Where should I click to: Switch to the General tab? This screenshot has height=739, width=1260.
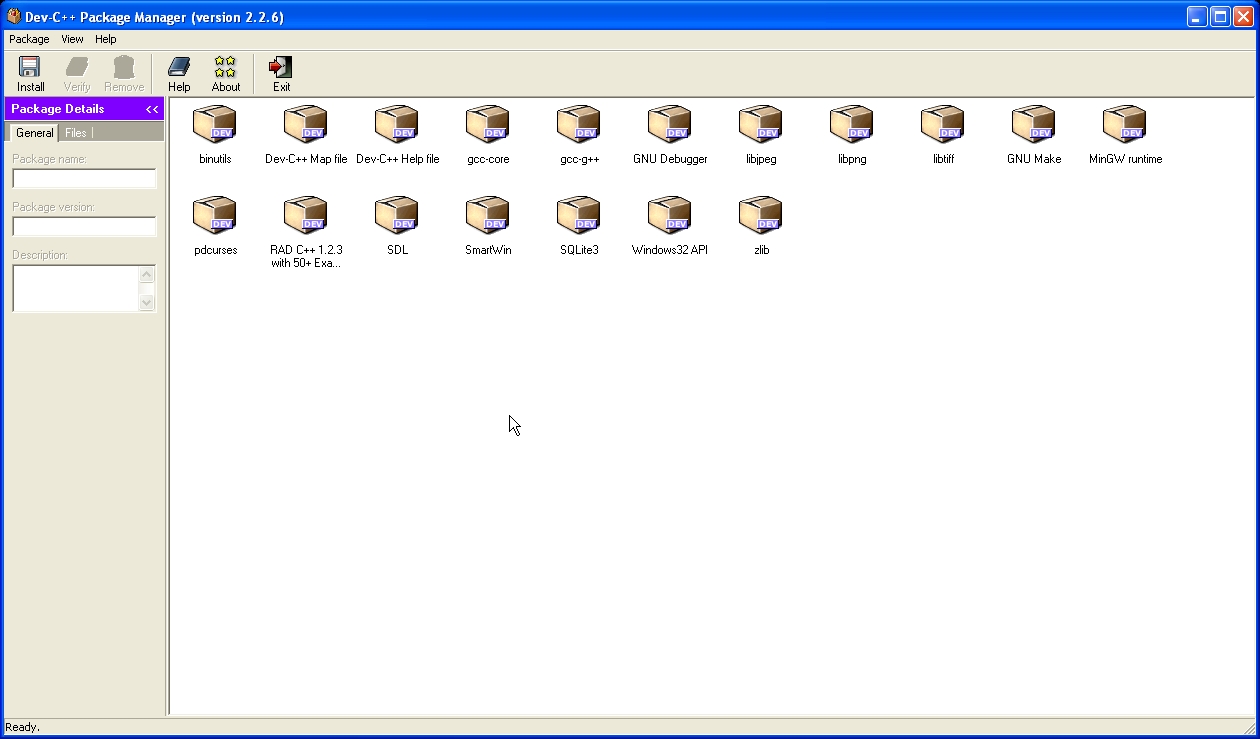tap(34, 133)
